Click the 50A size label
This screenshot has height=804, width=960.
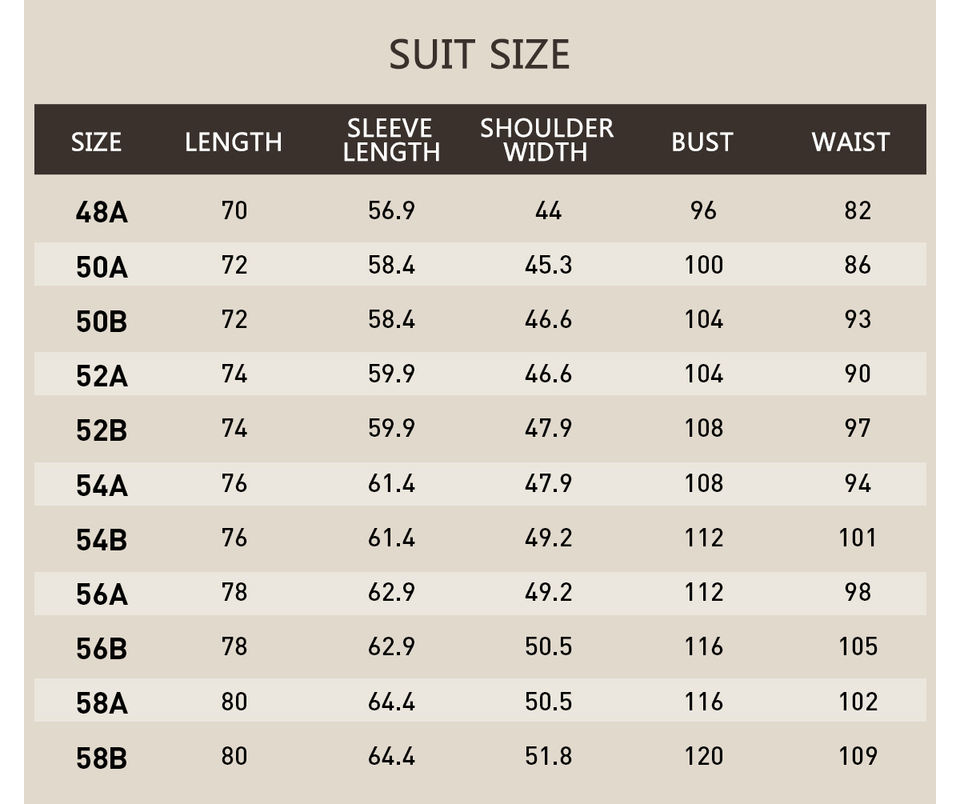[101, 267]
